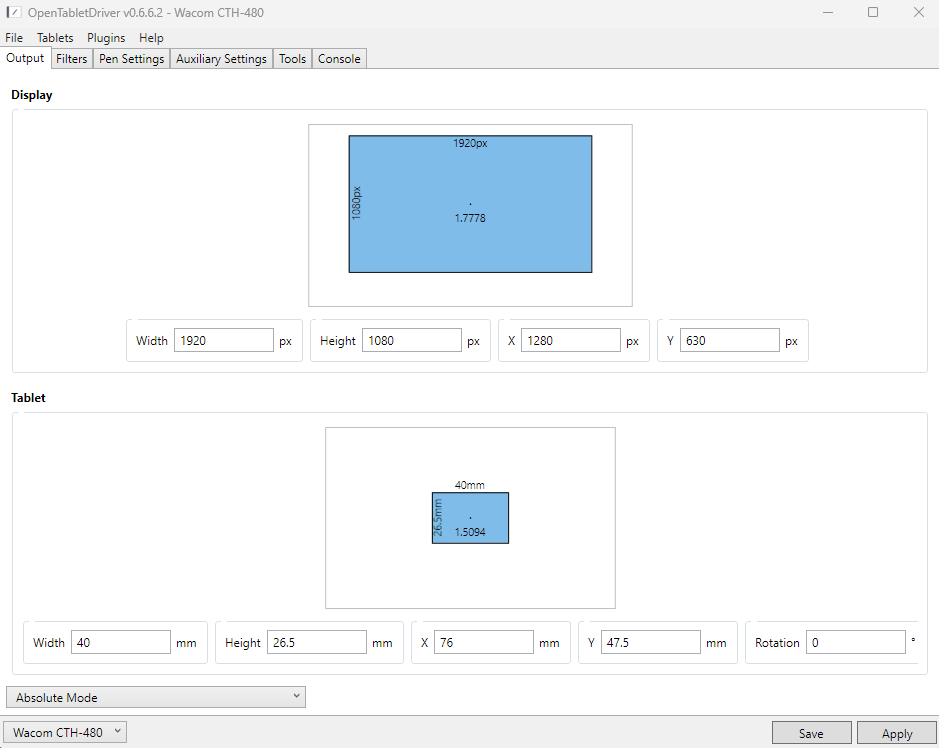Open the Tablets menu

[x=55, y=38]
